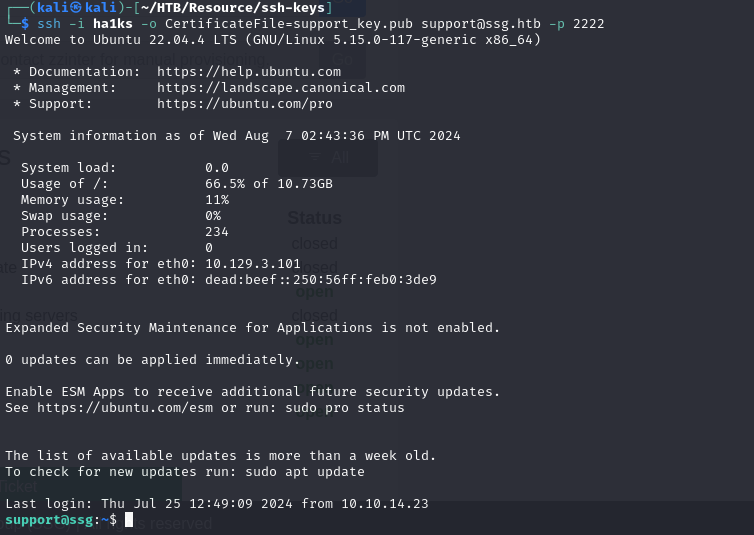This screenshot has height=535, width=754.
Task: Open the ubuntu.com/esm URL in terminal
Action: 125,408
